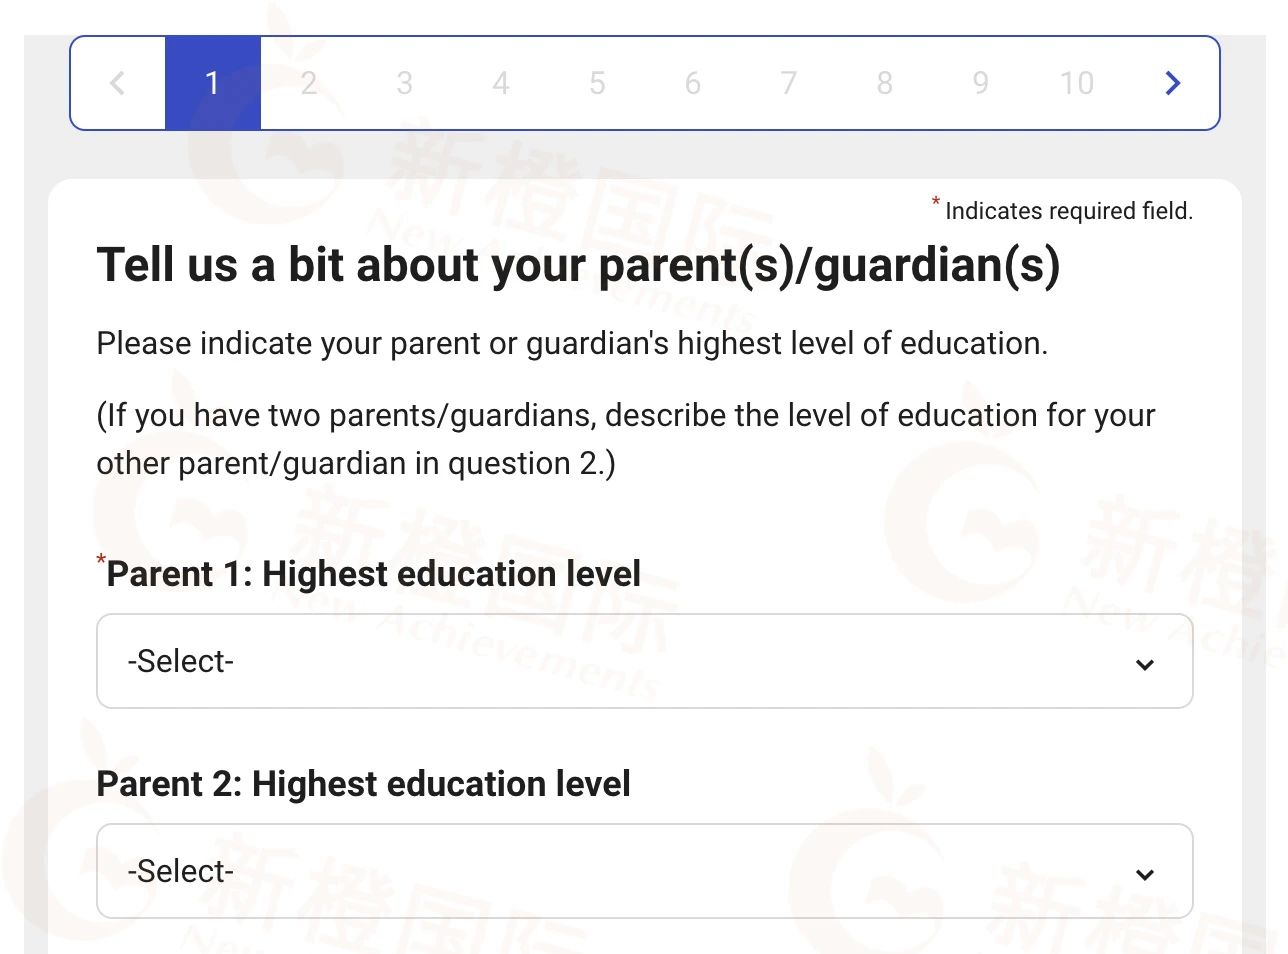Expand the Parent 2 education level select
Screen dimensions: 1288x954
[644, 871]
